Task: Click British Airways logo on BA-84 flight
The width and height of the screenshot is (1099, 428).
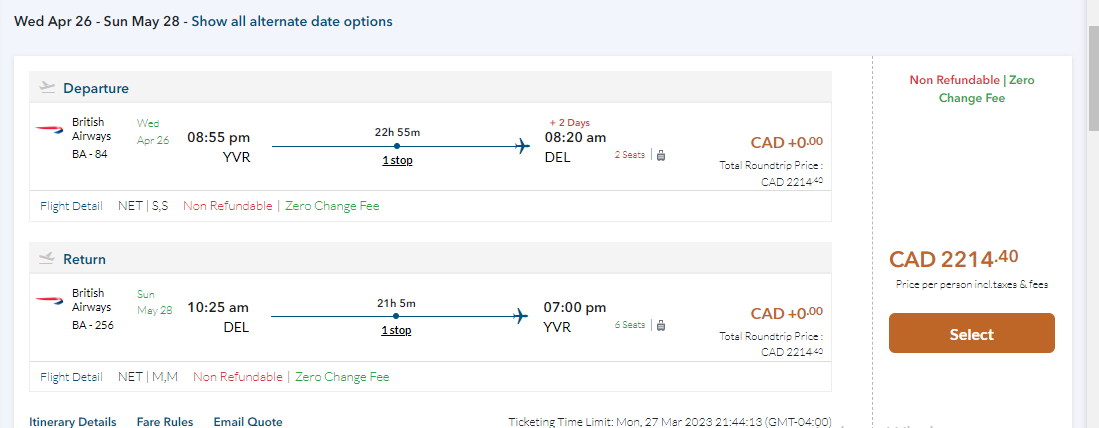Action: tap(49, 129)
